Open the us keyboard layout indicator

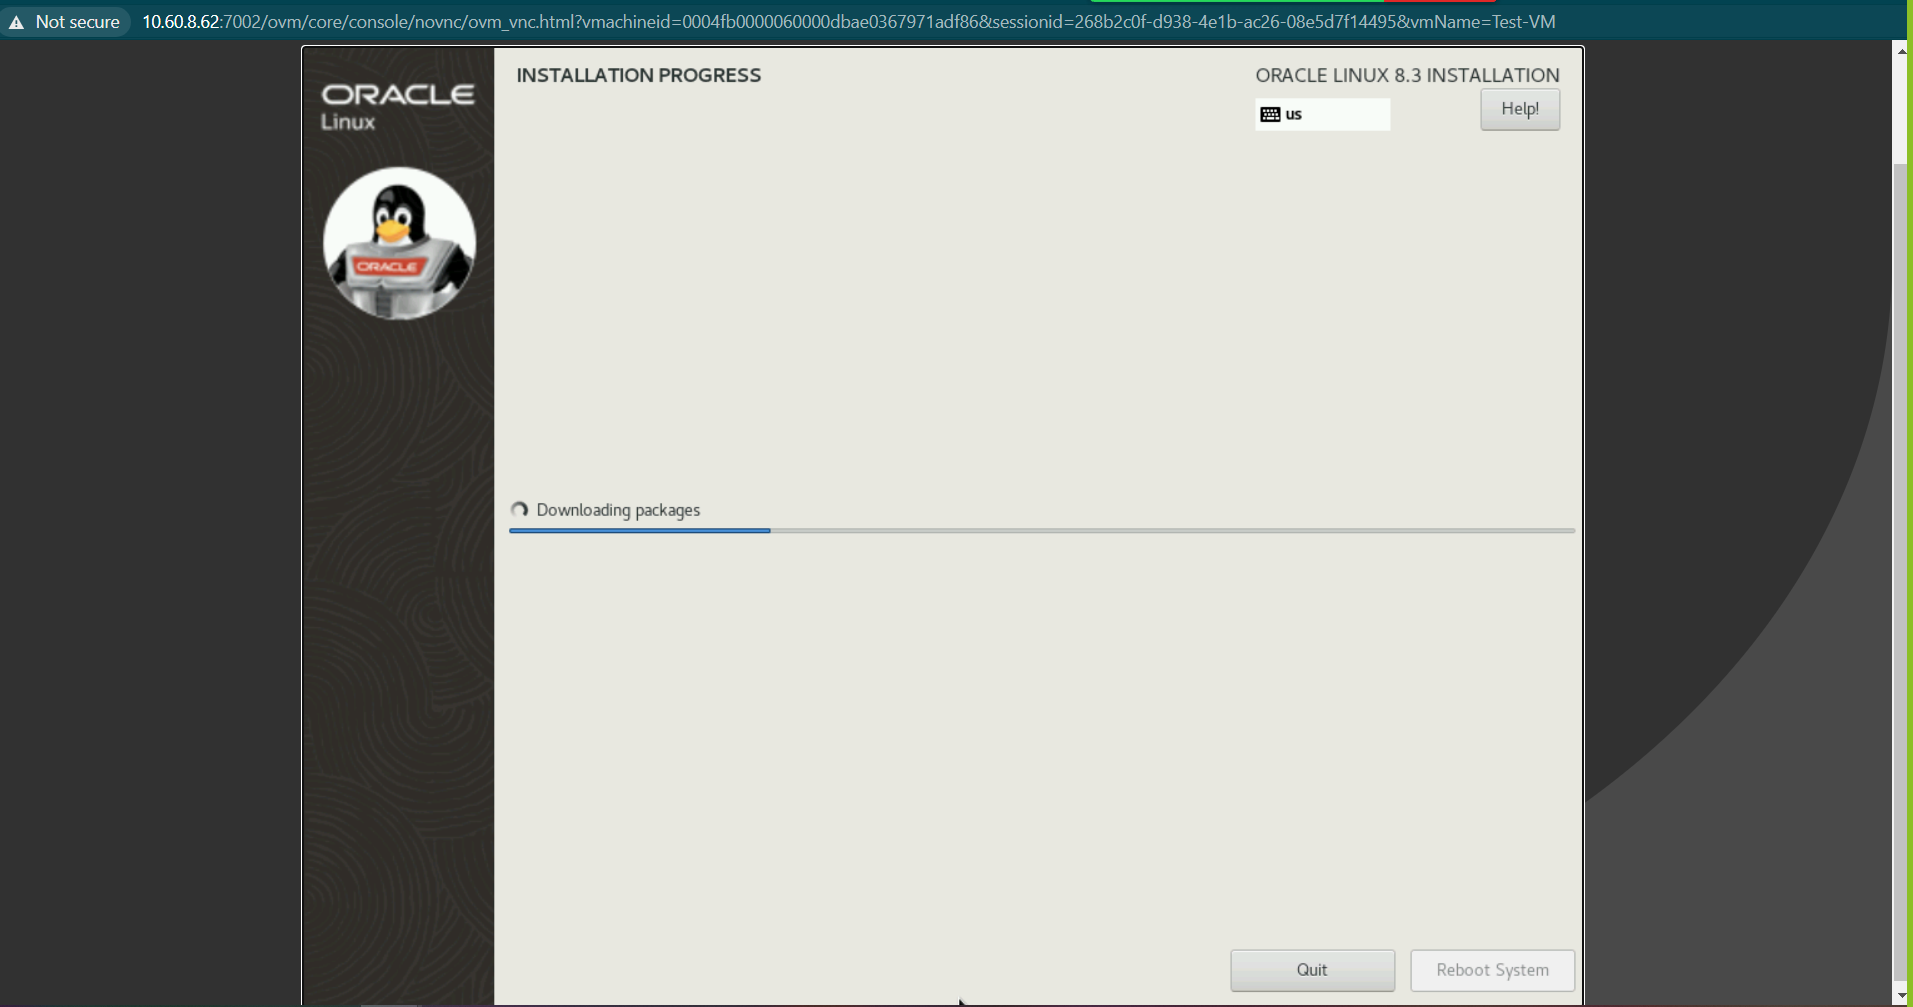(x=1322, y=114)
